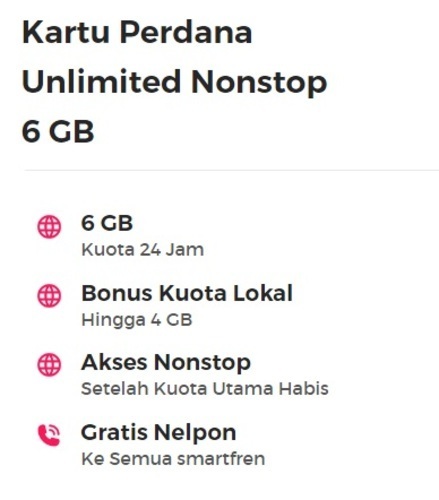
Task: Select the 'Akses Nonstop' feature heading
Action: [x=166, y=363]
